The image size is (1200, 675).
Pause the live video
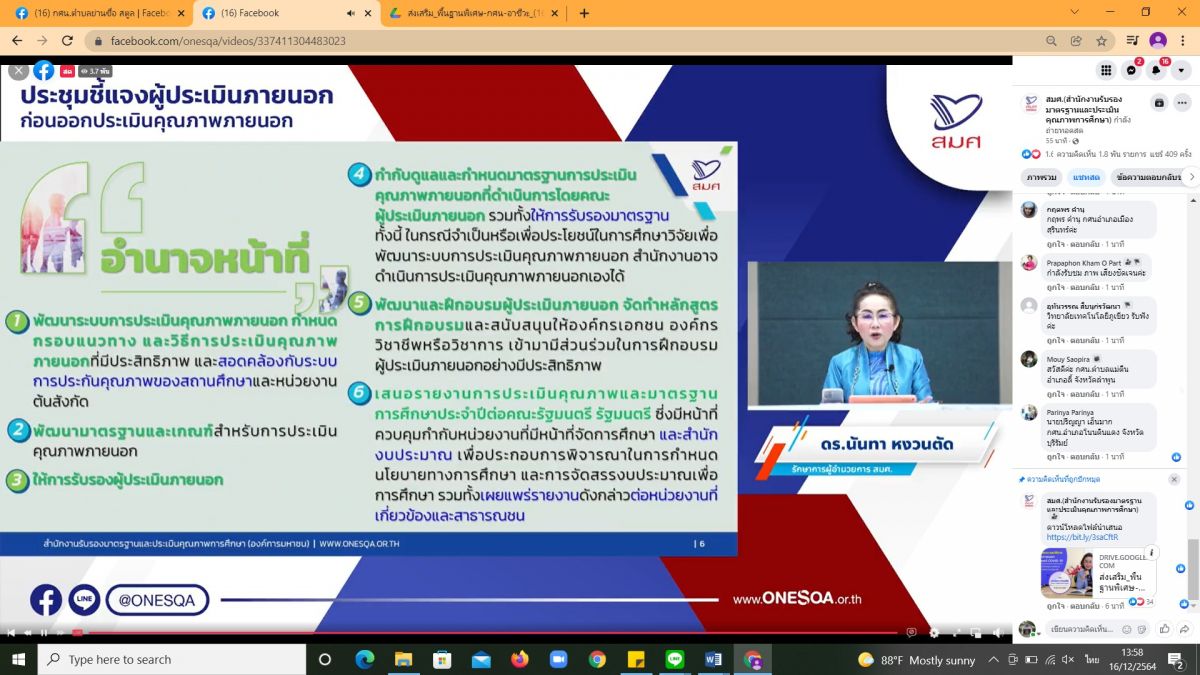pyautogui.click(x=43, y=632)
